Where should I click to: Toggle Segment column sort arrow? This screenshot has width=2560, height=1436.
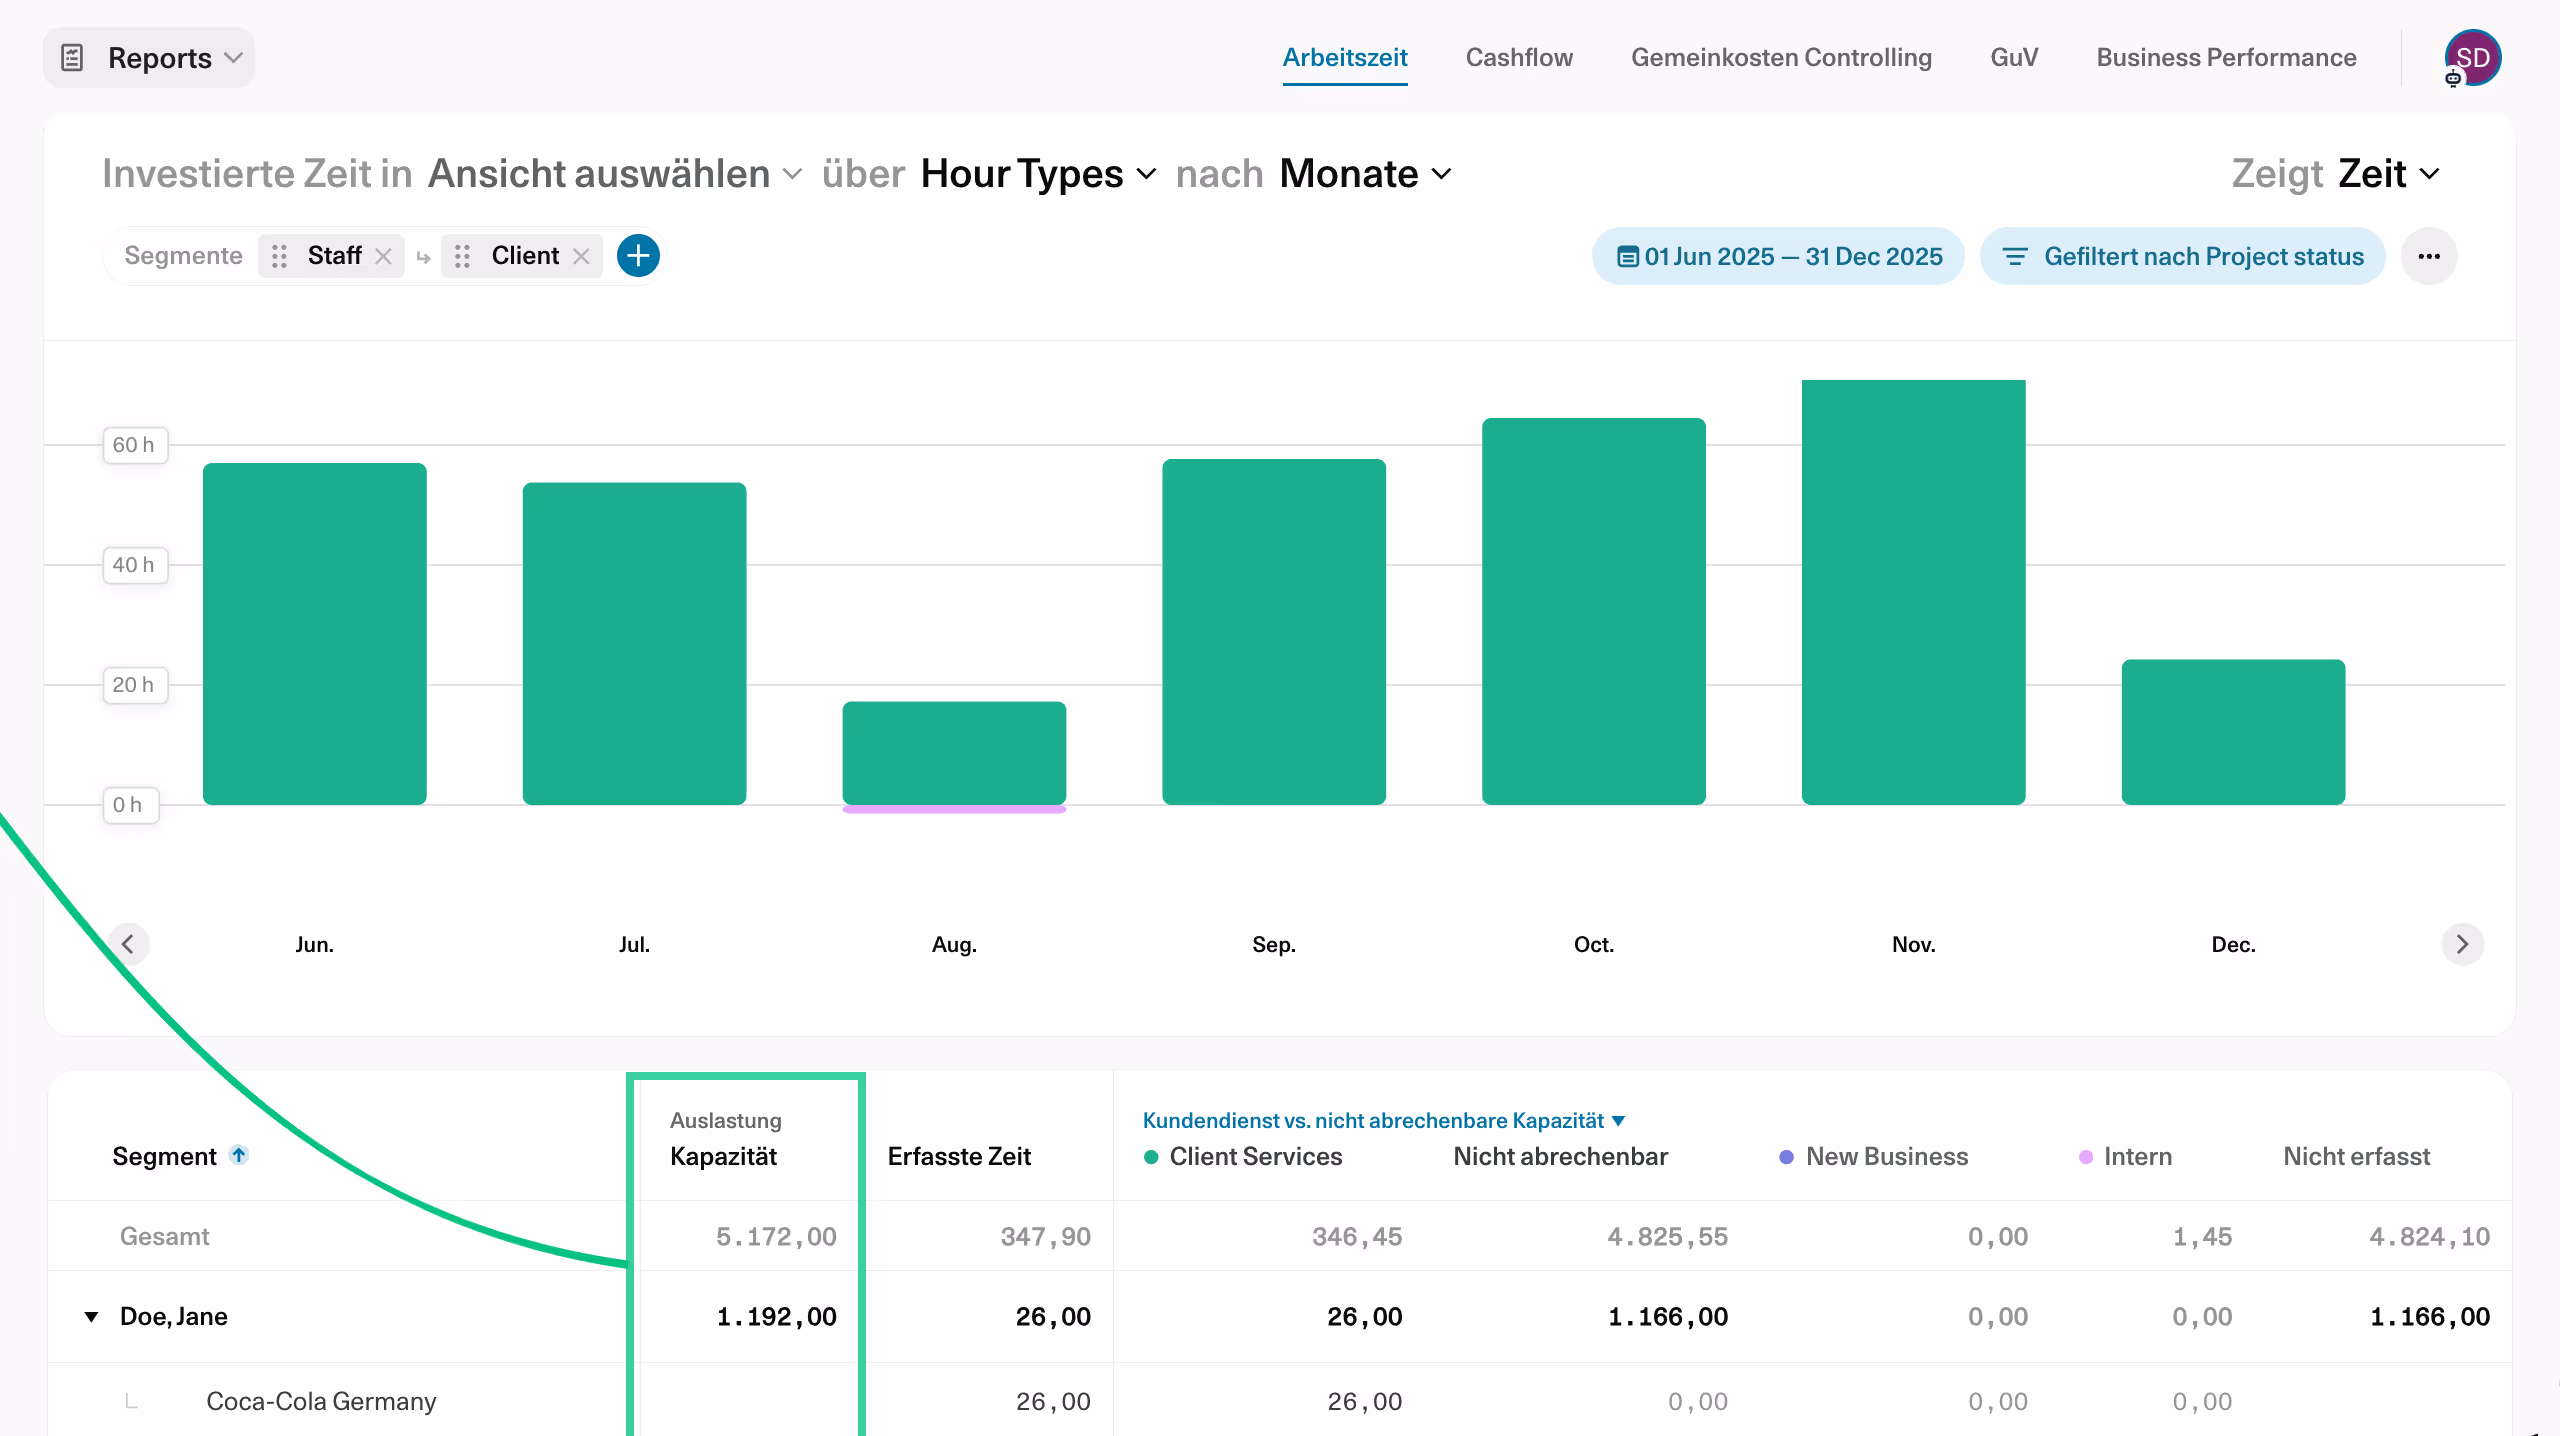pyautogui.click(x=239, y=1155)
